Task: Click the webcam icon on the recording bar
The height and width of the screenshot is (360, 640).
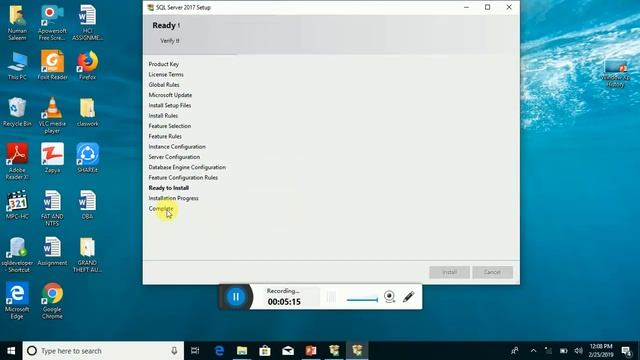Action: pos(389,297)
